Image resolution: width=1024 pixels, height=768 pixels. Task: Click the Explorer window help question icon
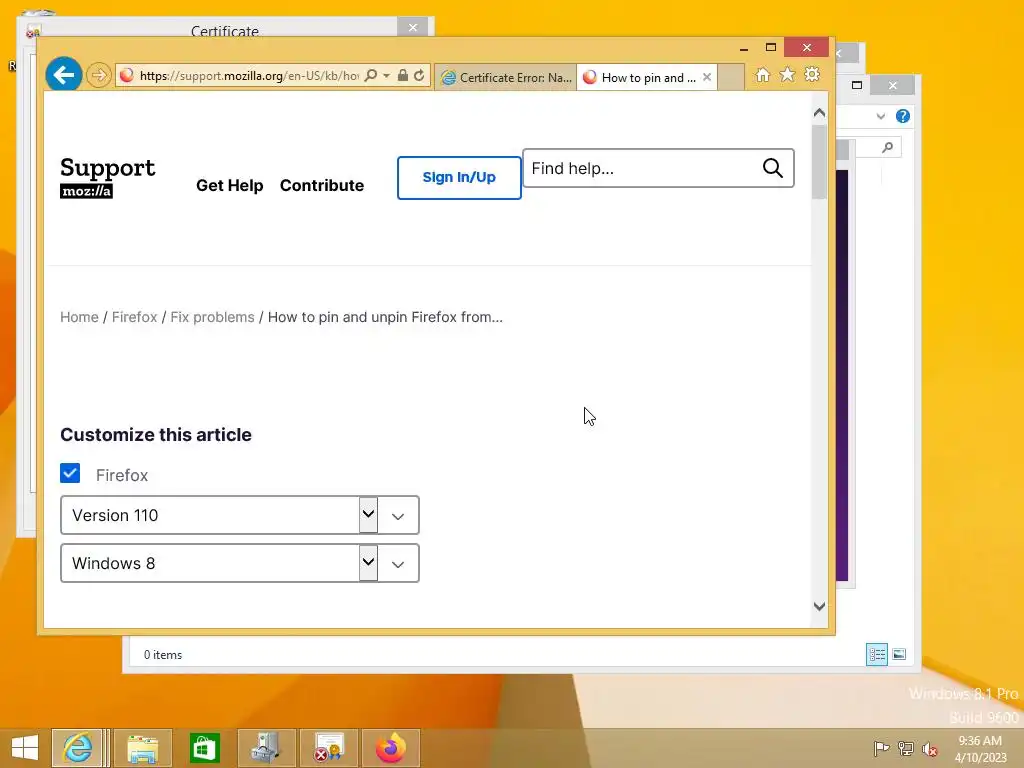[x=903, y=116]
